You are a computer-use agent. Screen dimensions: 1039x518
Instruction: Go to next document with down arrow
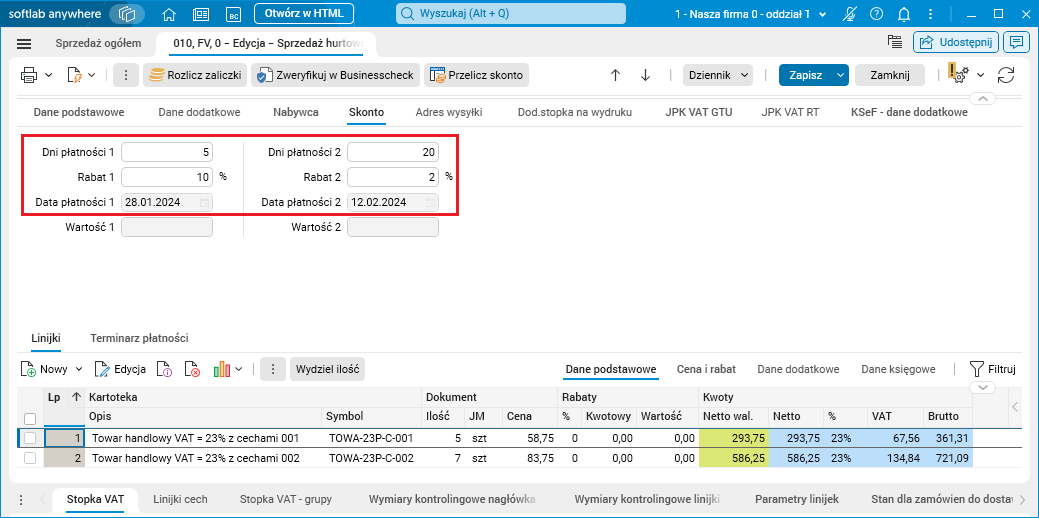pos(645,76)
